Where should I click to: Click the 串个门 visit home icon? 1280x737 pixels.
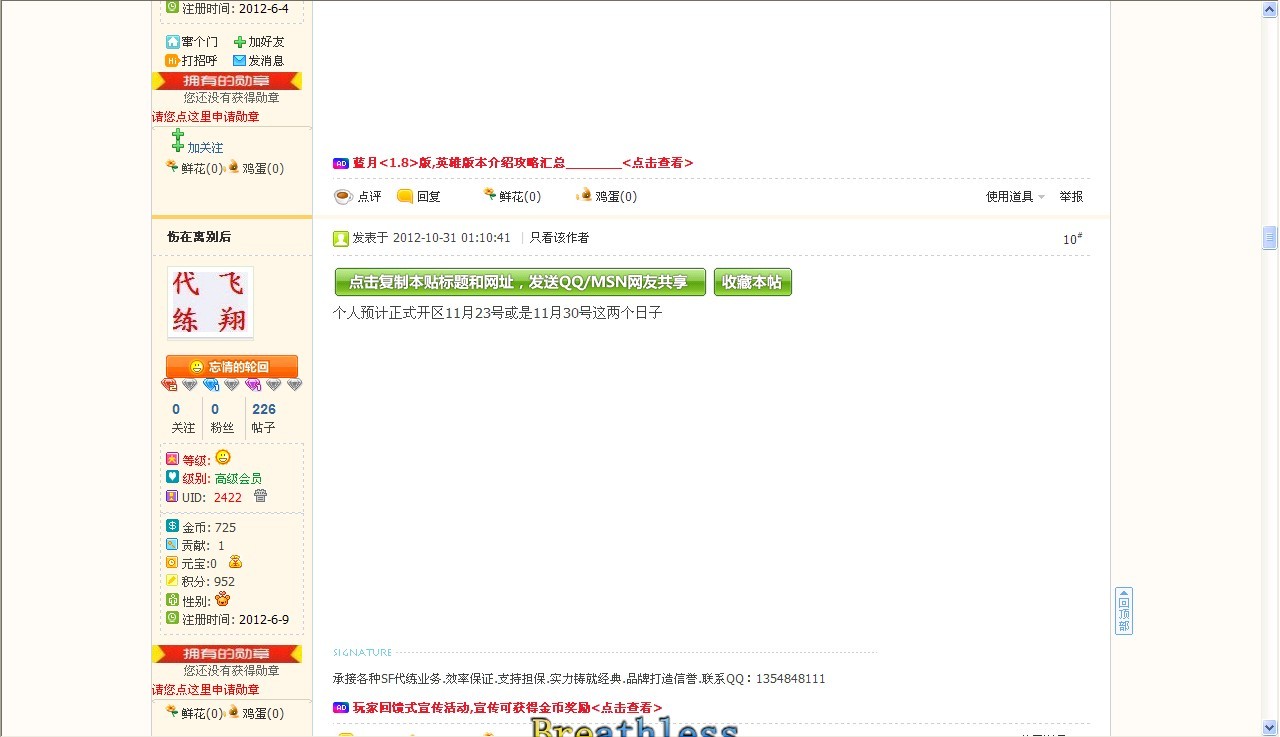(x=173, y=42)
